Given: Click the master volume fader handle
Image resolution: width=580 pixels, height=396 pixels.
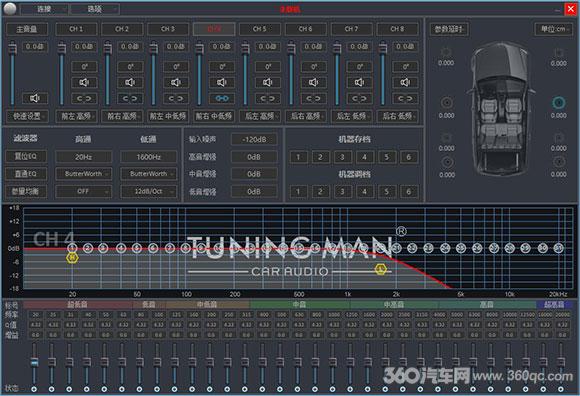Looking at the screenshot, I should pyautogui.click(x=13, y=48).
